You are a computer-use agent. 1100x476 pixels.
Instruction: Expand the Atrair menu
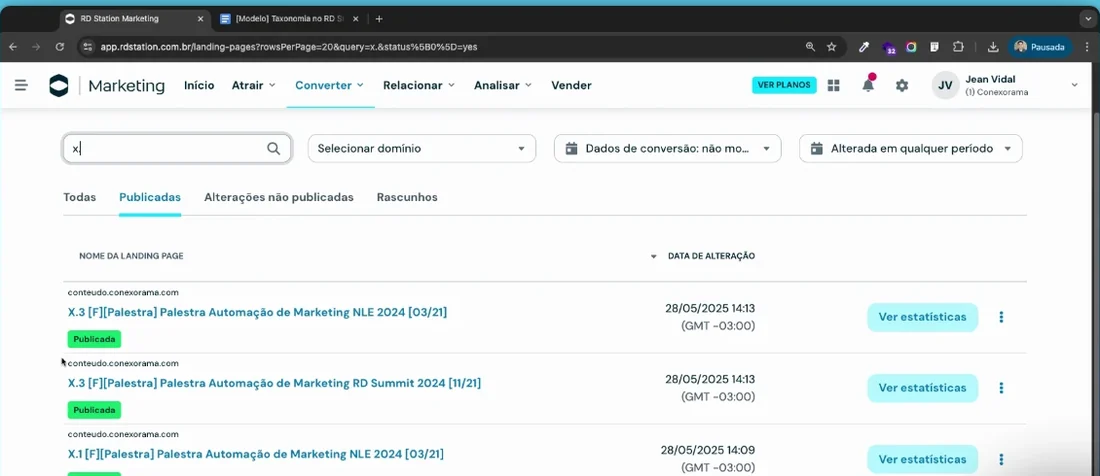coord(253,86)
